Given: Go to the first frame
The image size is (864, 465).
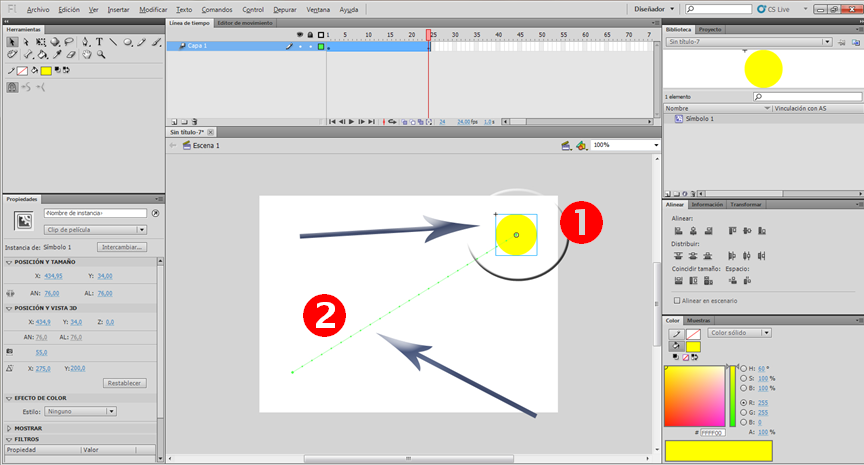Looking at the screenshot, I should coord(332,122).
